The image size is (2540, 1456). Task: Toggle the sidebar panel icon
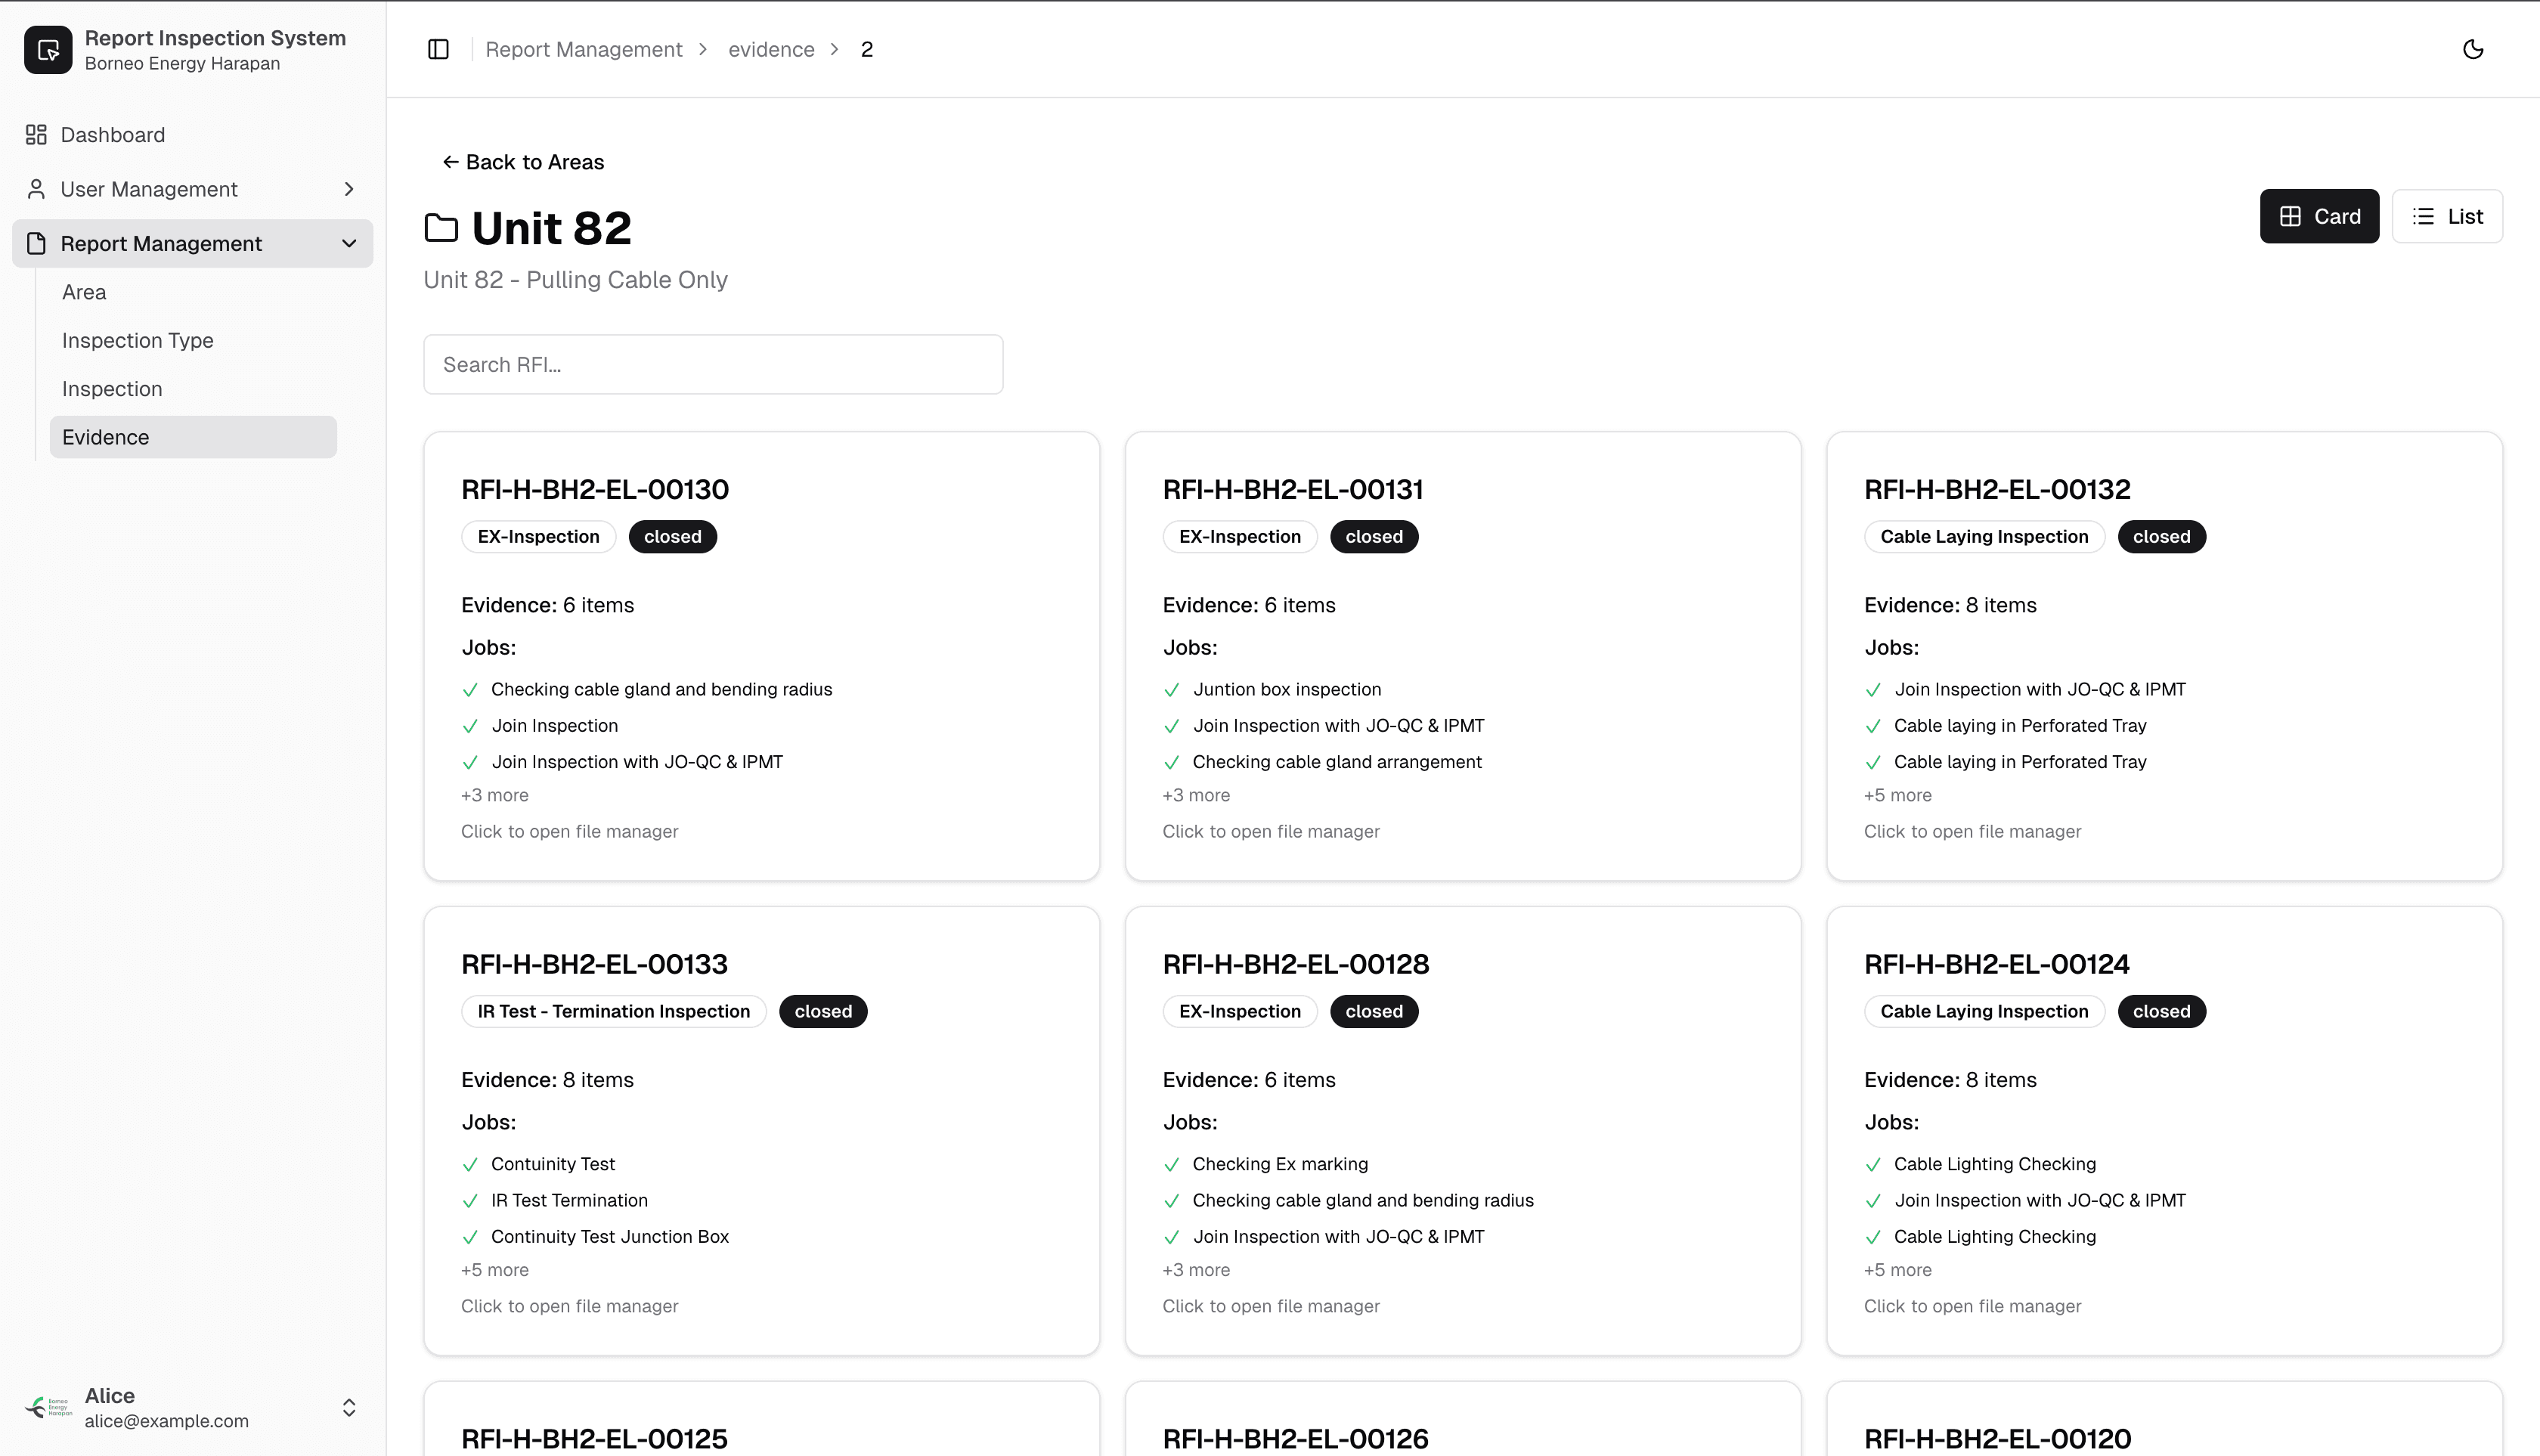tap(438, 49)
